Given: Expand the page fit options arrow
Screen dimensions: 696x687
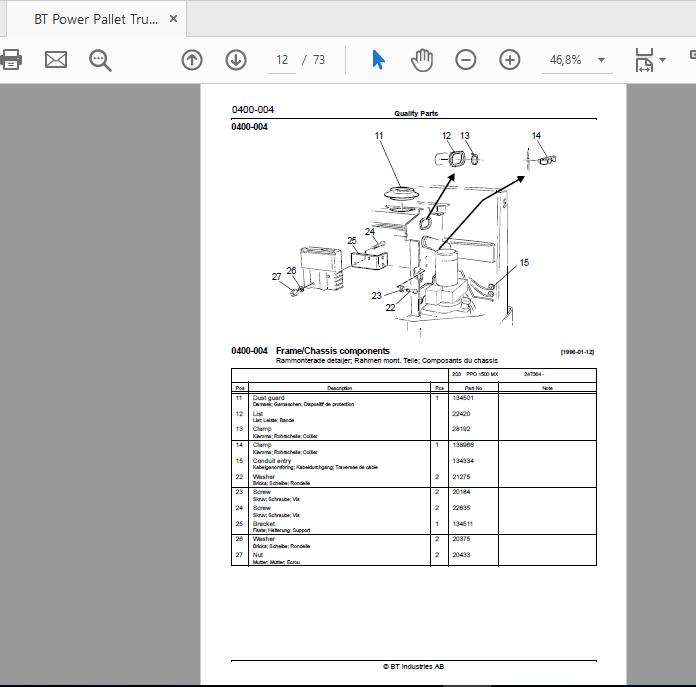Looking at the screenshot, I should click(x=662, y=60).
